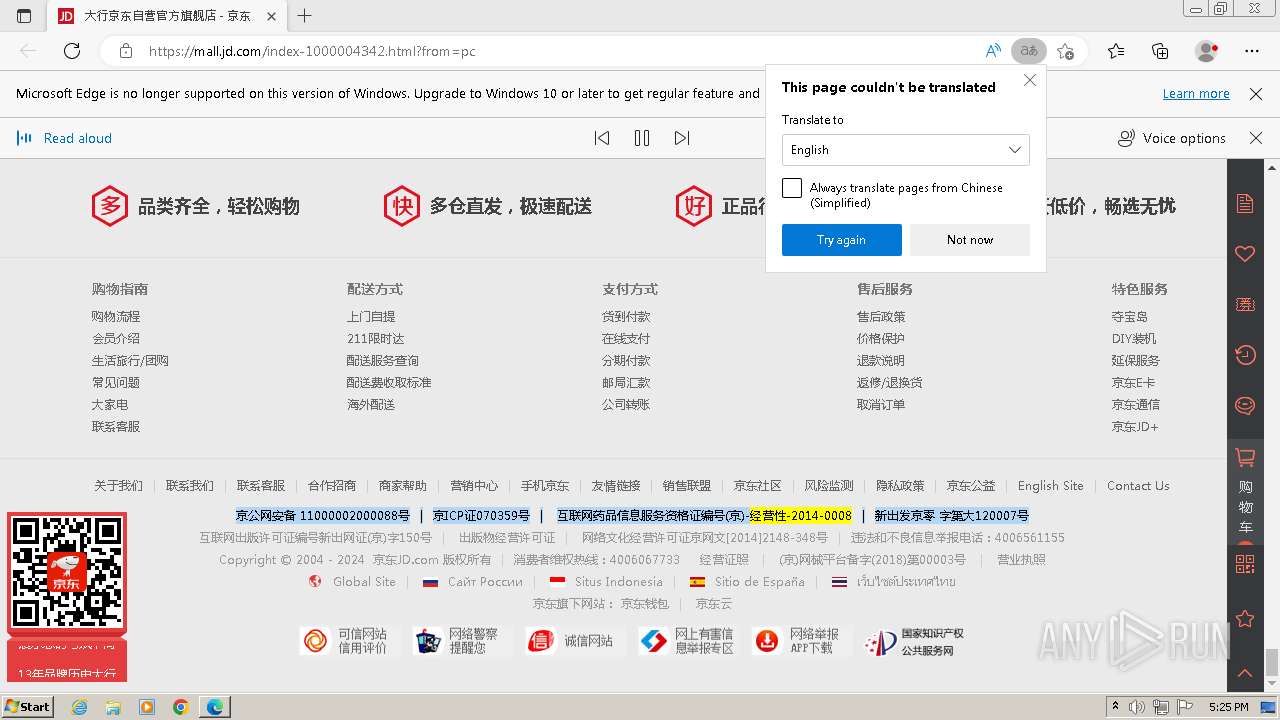
Task: Click the coupon icon in JD sidebar
Action: tap(1245, 304)
